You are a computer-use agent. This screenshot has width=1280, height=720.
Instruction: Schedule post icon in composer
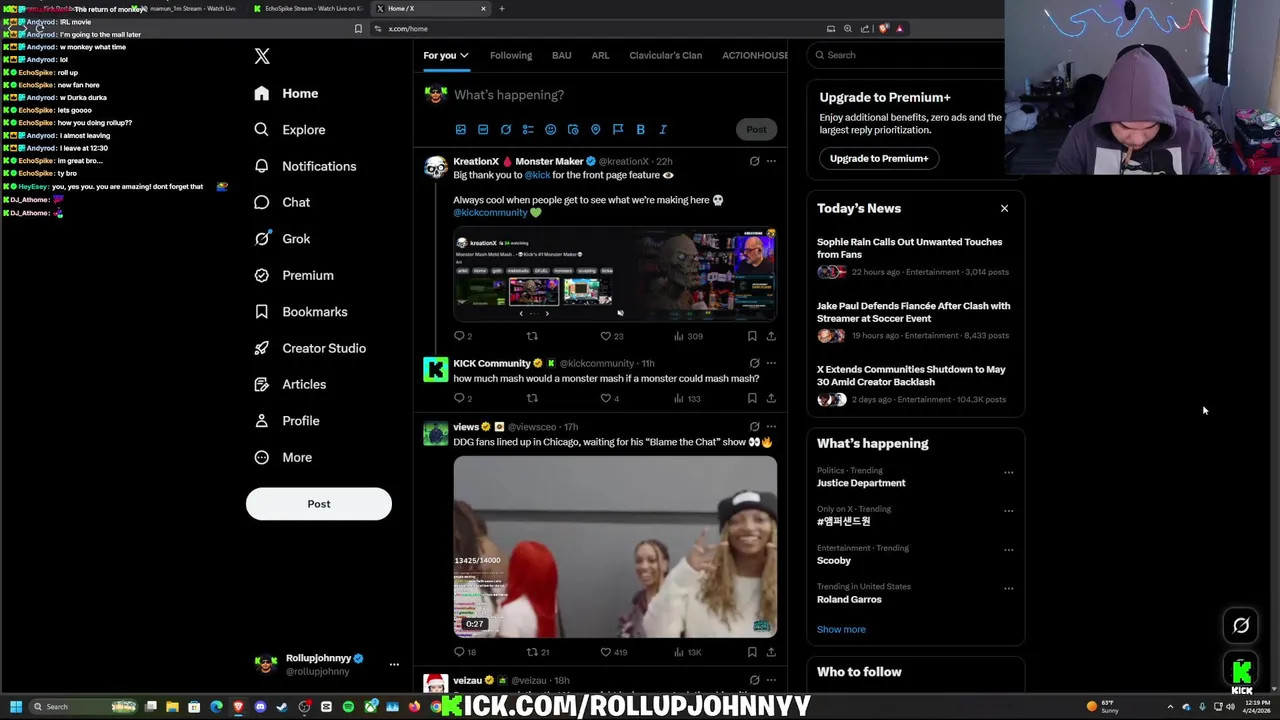click(573, 129)
